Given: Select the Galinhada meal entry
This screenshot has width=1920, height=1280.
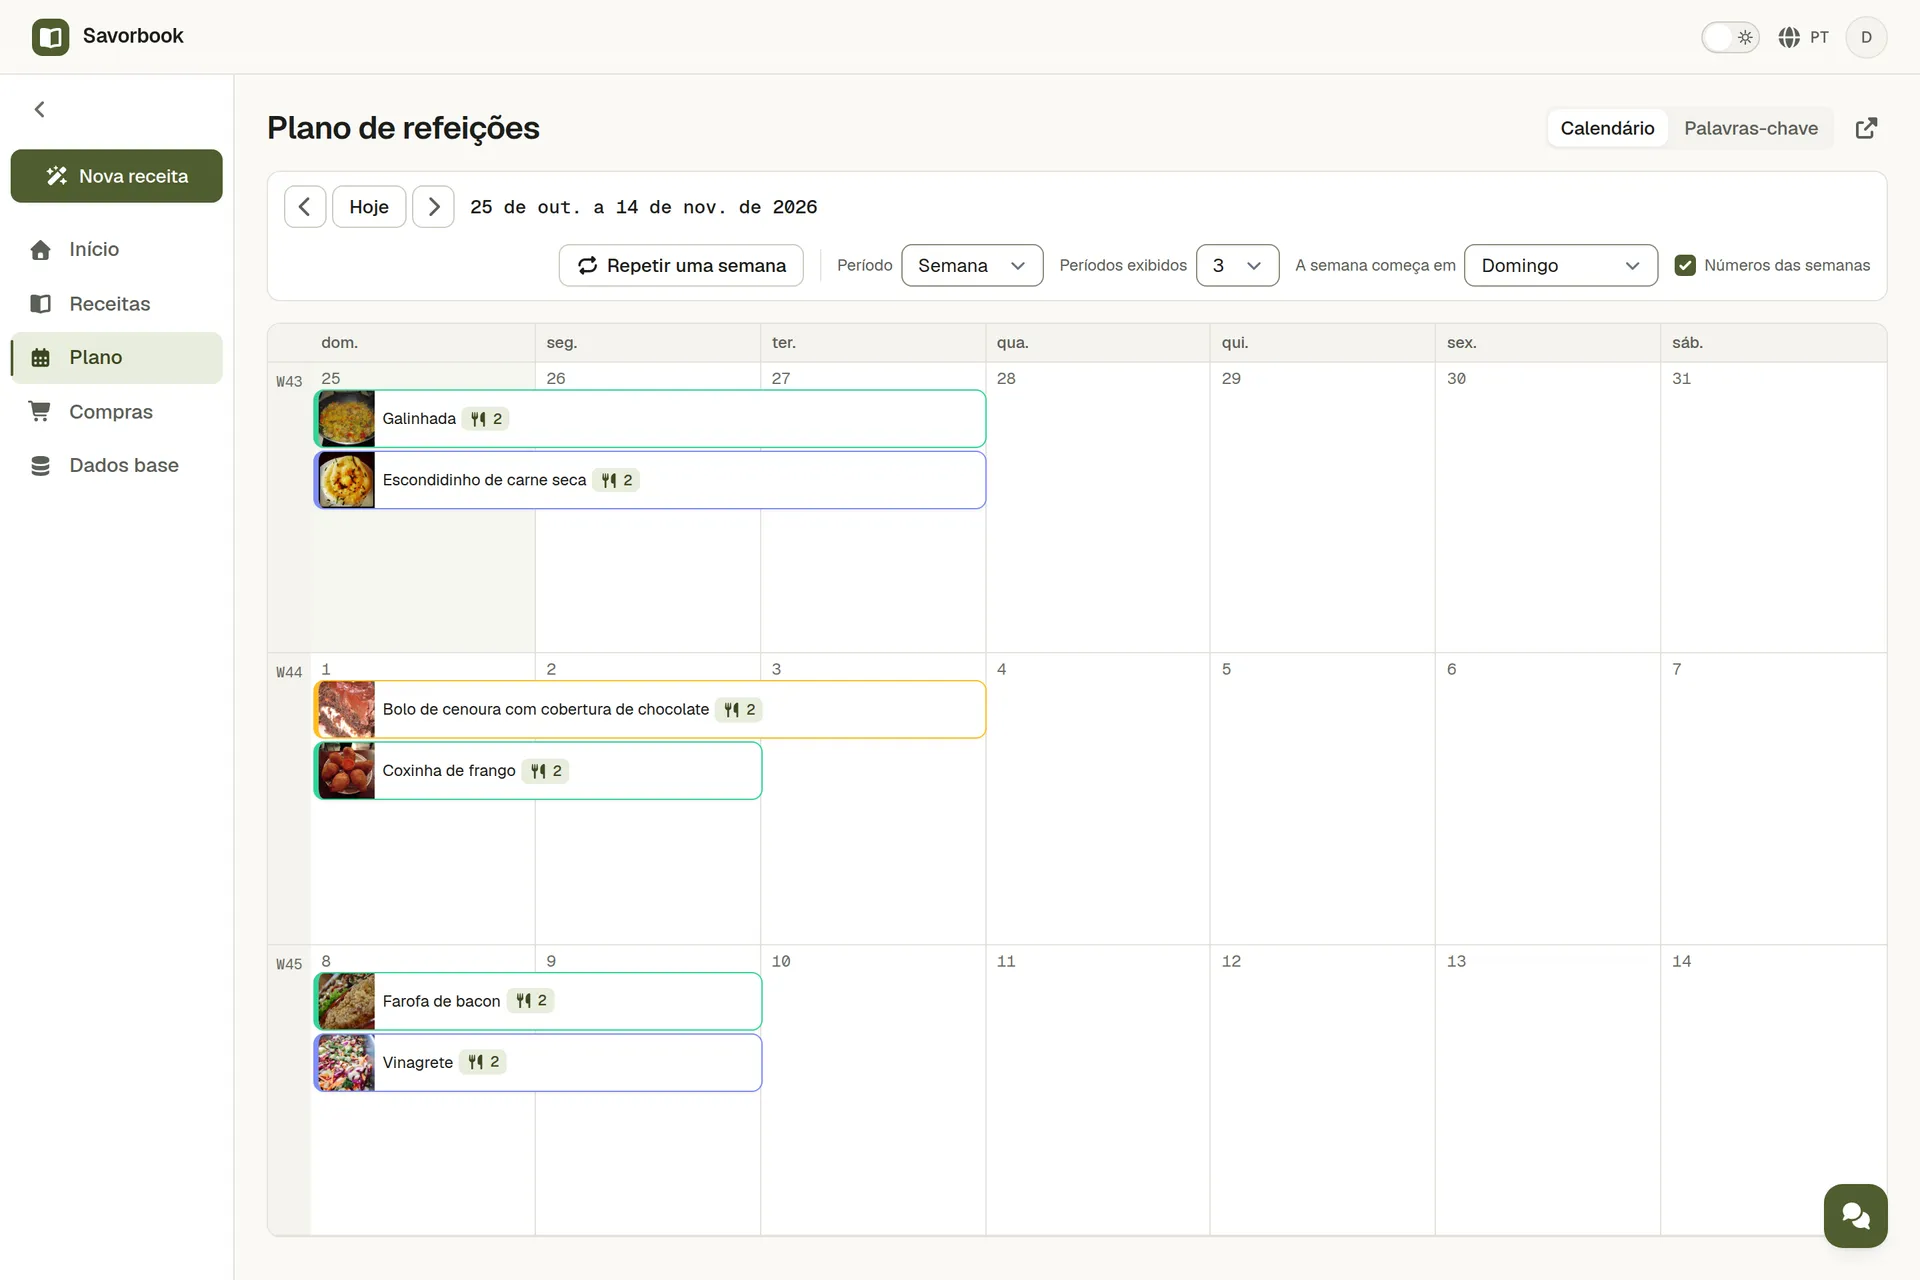Looking at the screenshot, I should pos(650,419).
